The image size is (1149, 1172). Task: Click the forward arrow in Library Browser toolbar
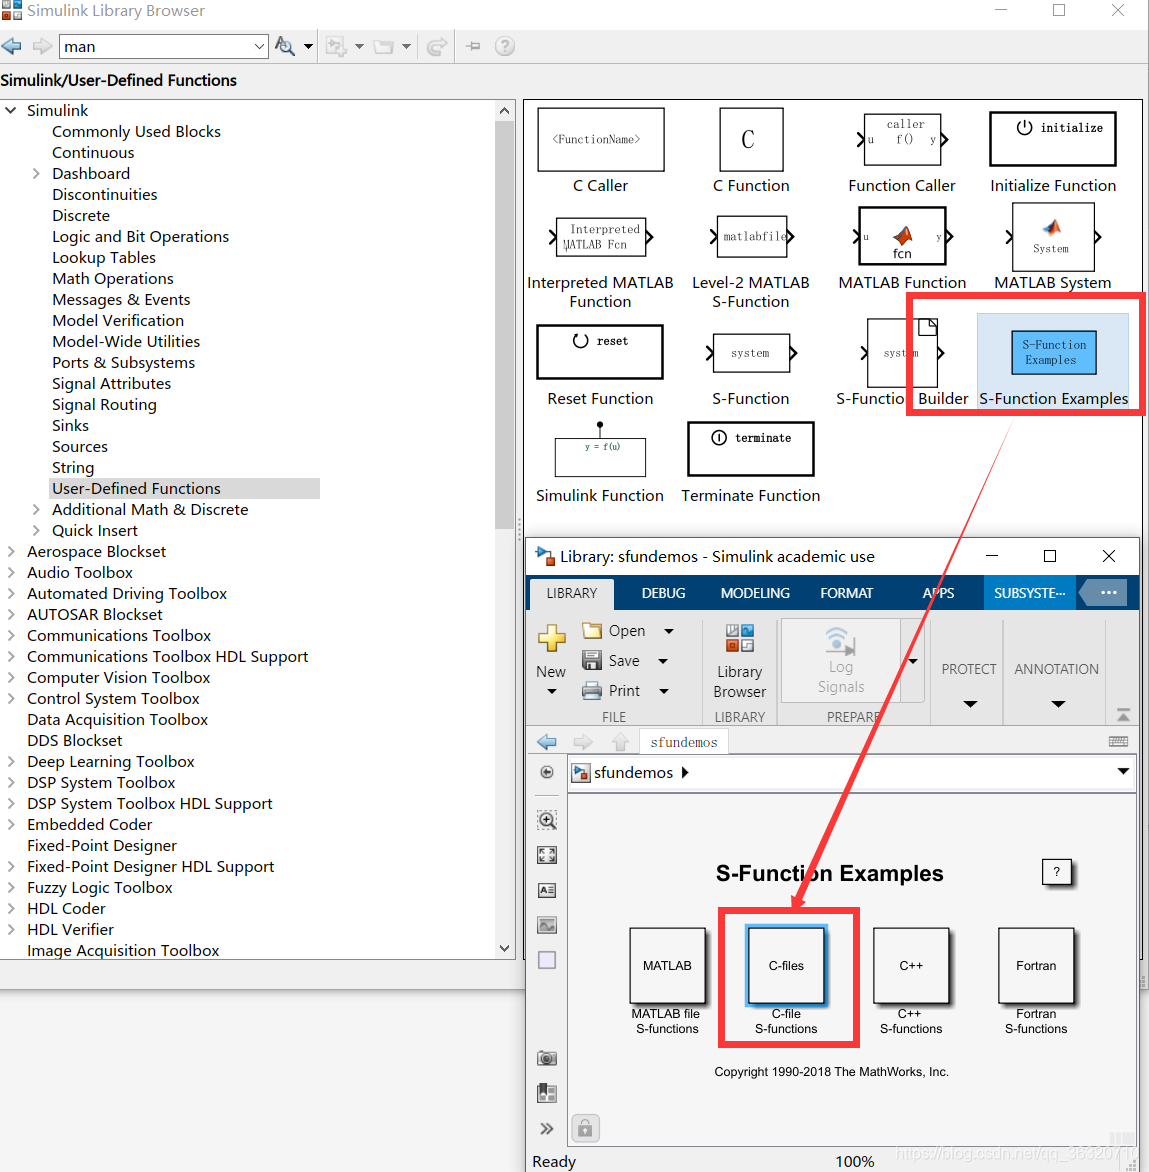(43, 46)
